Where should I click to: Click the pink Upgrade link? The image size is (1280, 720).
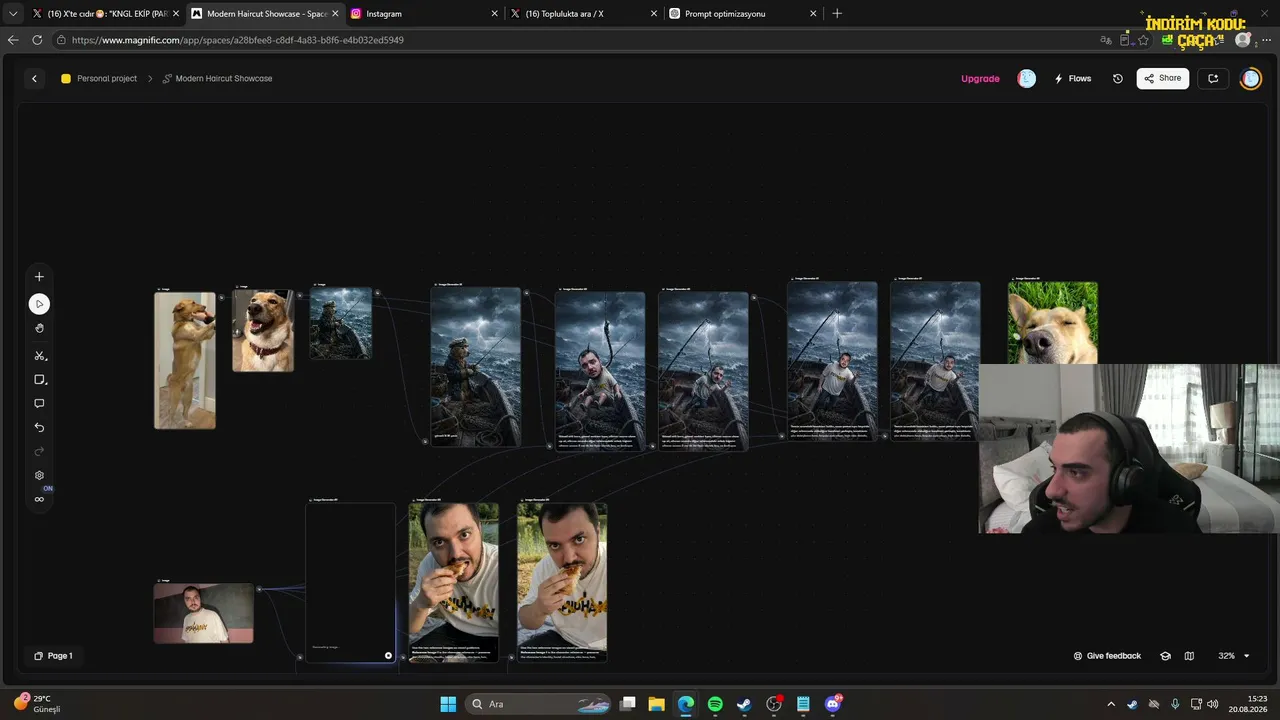tap(980, 78)
